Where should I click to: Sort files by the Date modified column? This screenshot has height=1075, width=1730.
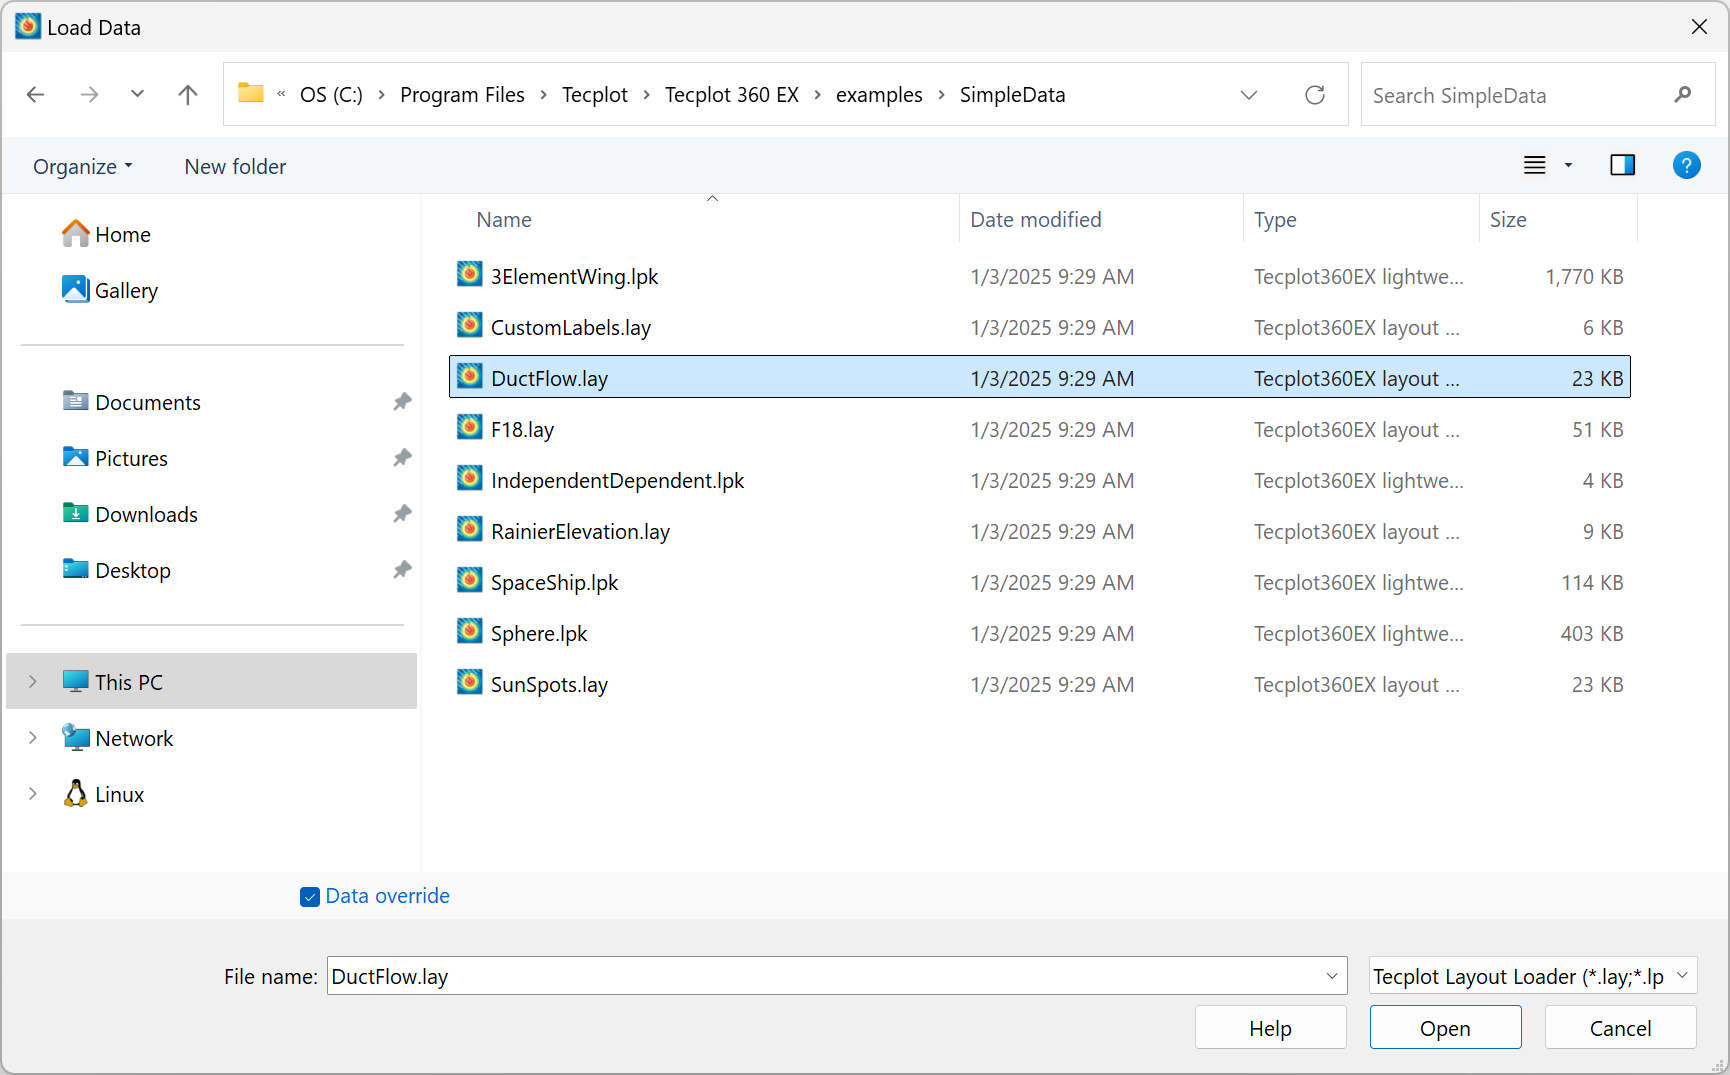coord(1036,219)
